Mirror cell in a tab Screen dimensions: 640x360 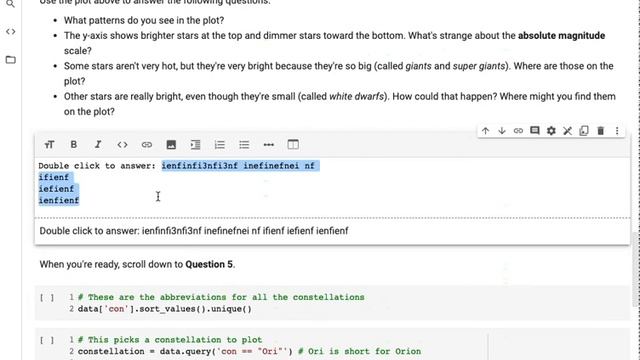(584, 131)
